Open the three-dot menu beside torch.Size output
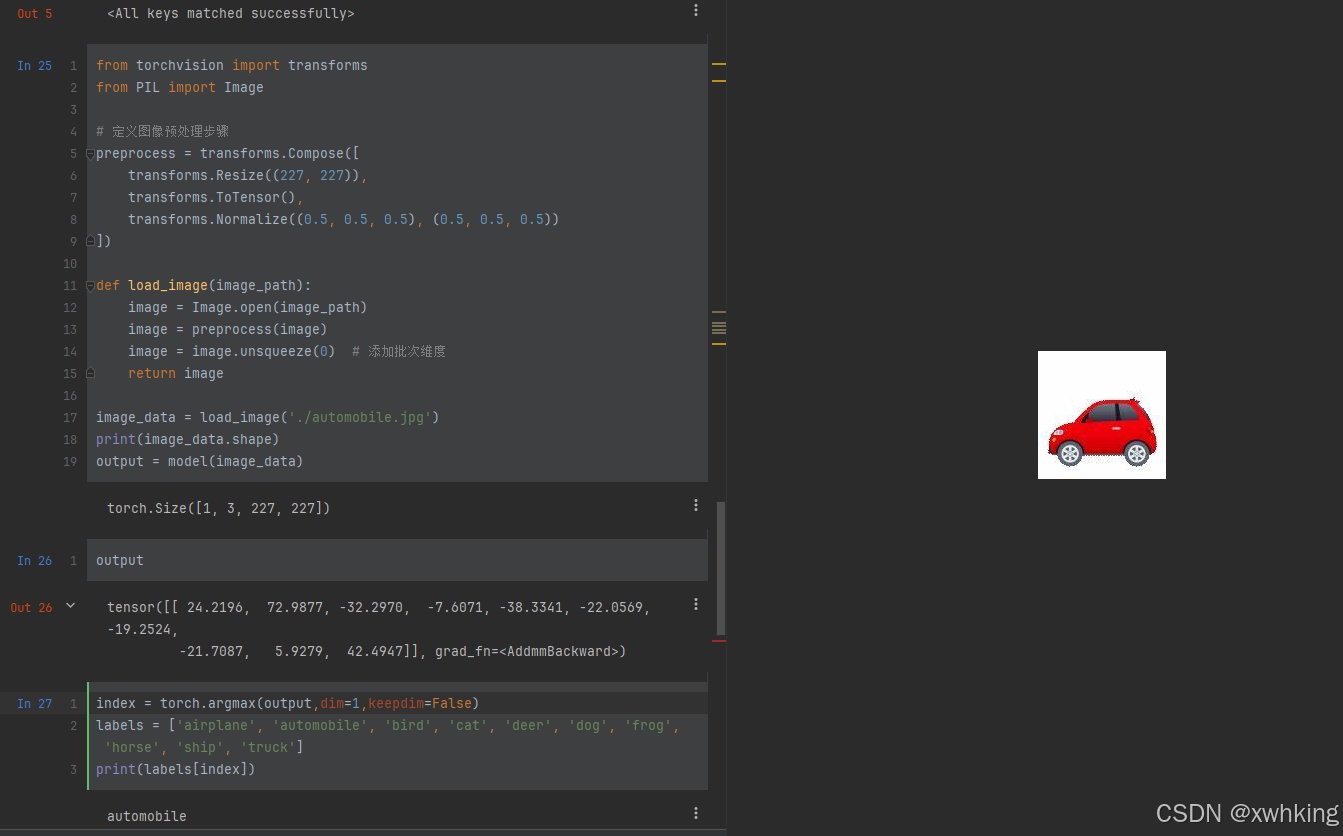Image resolution: width=1343 pixels, height=836 pixels. click(x=696, y=505)
